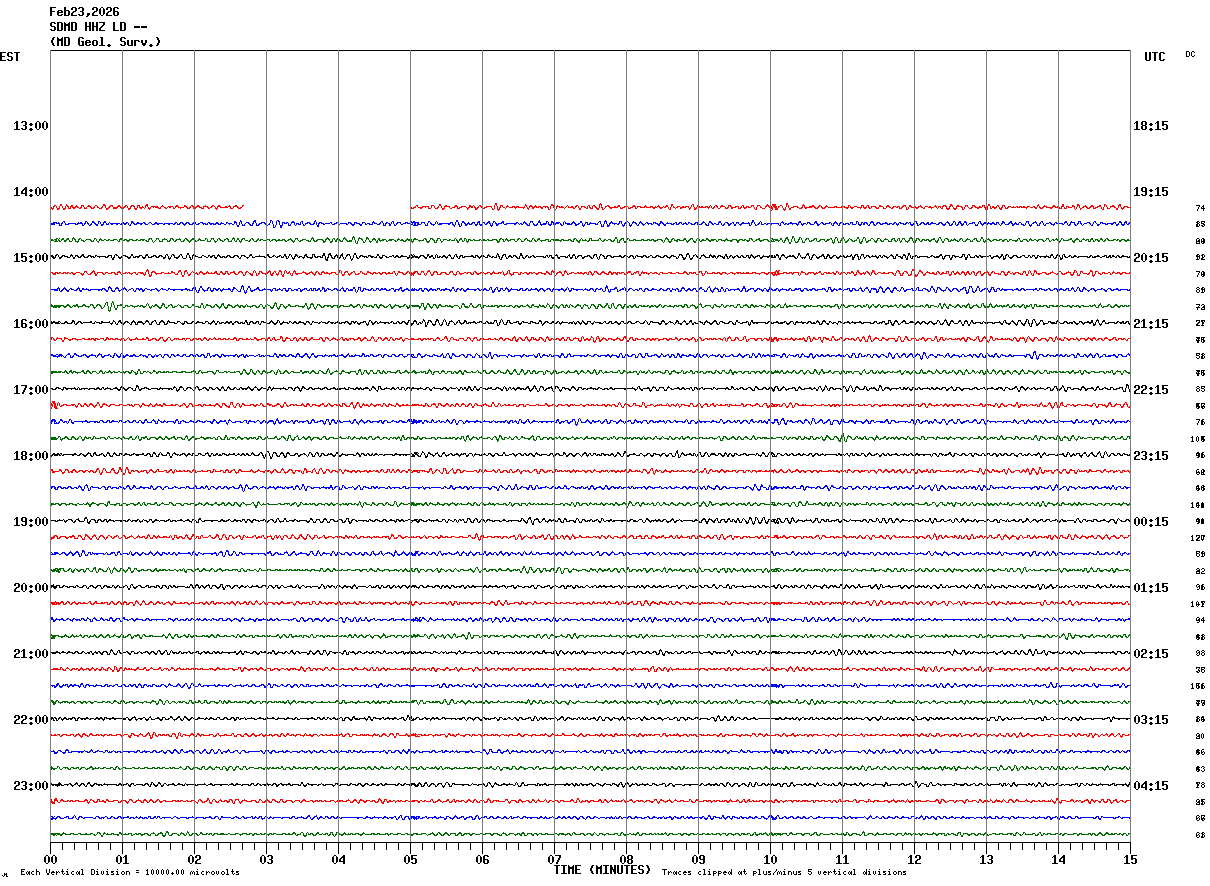Click the (MD Geol. Surv.) label
The width and height of the screenshot is (1210, 886).
point(105,42)
